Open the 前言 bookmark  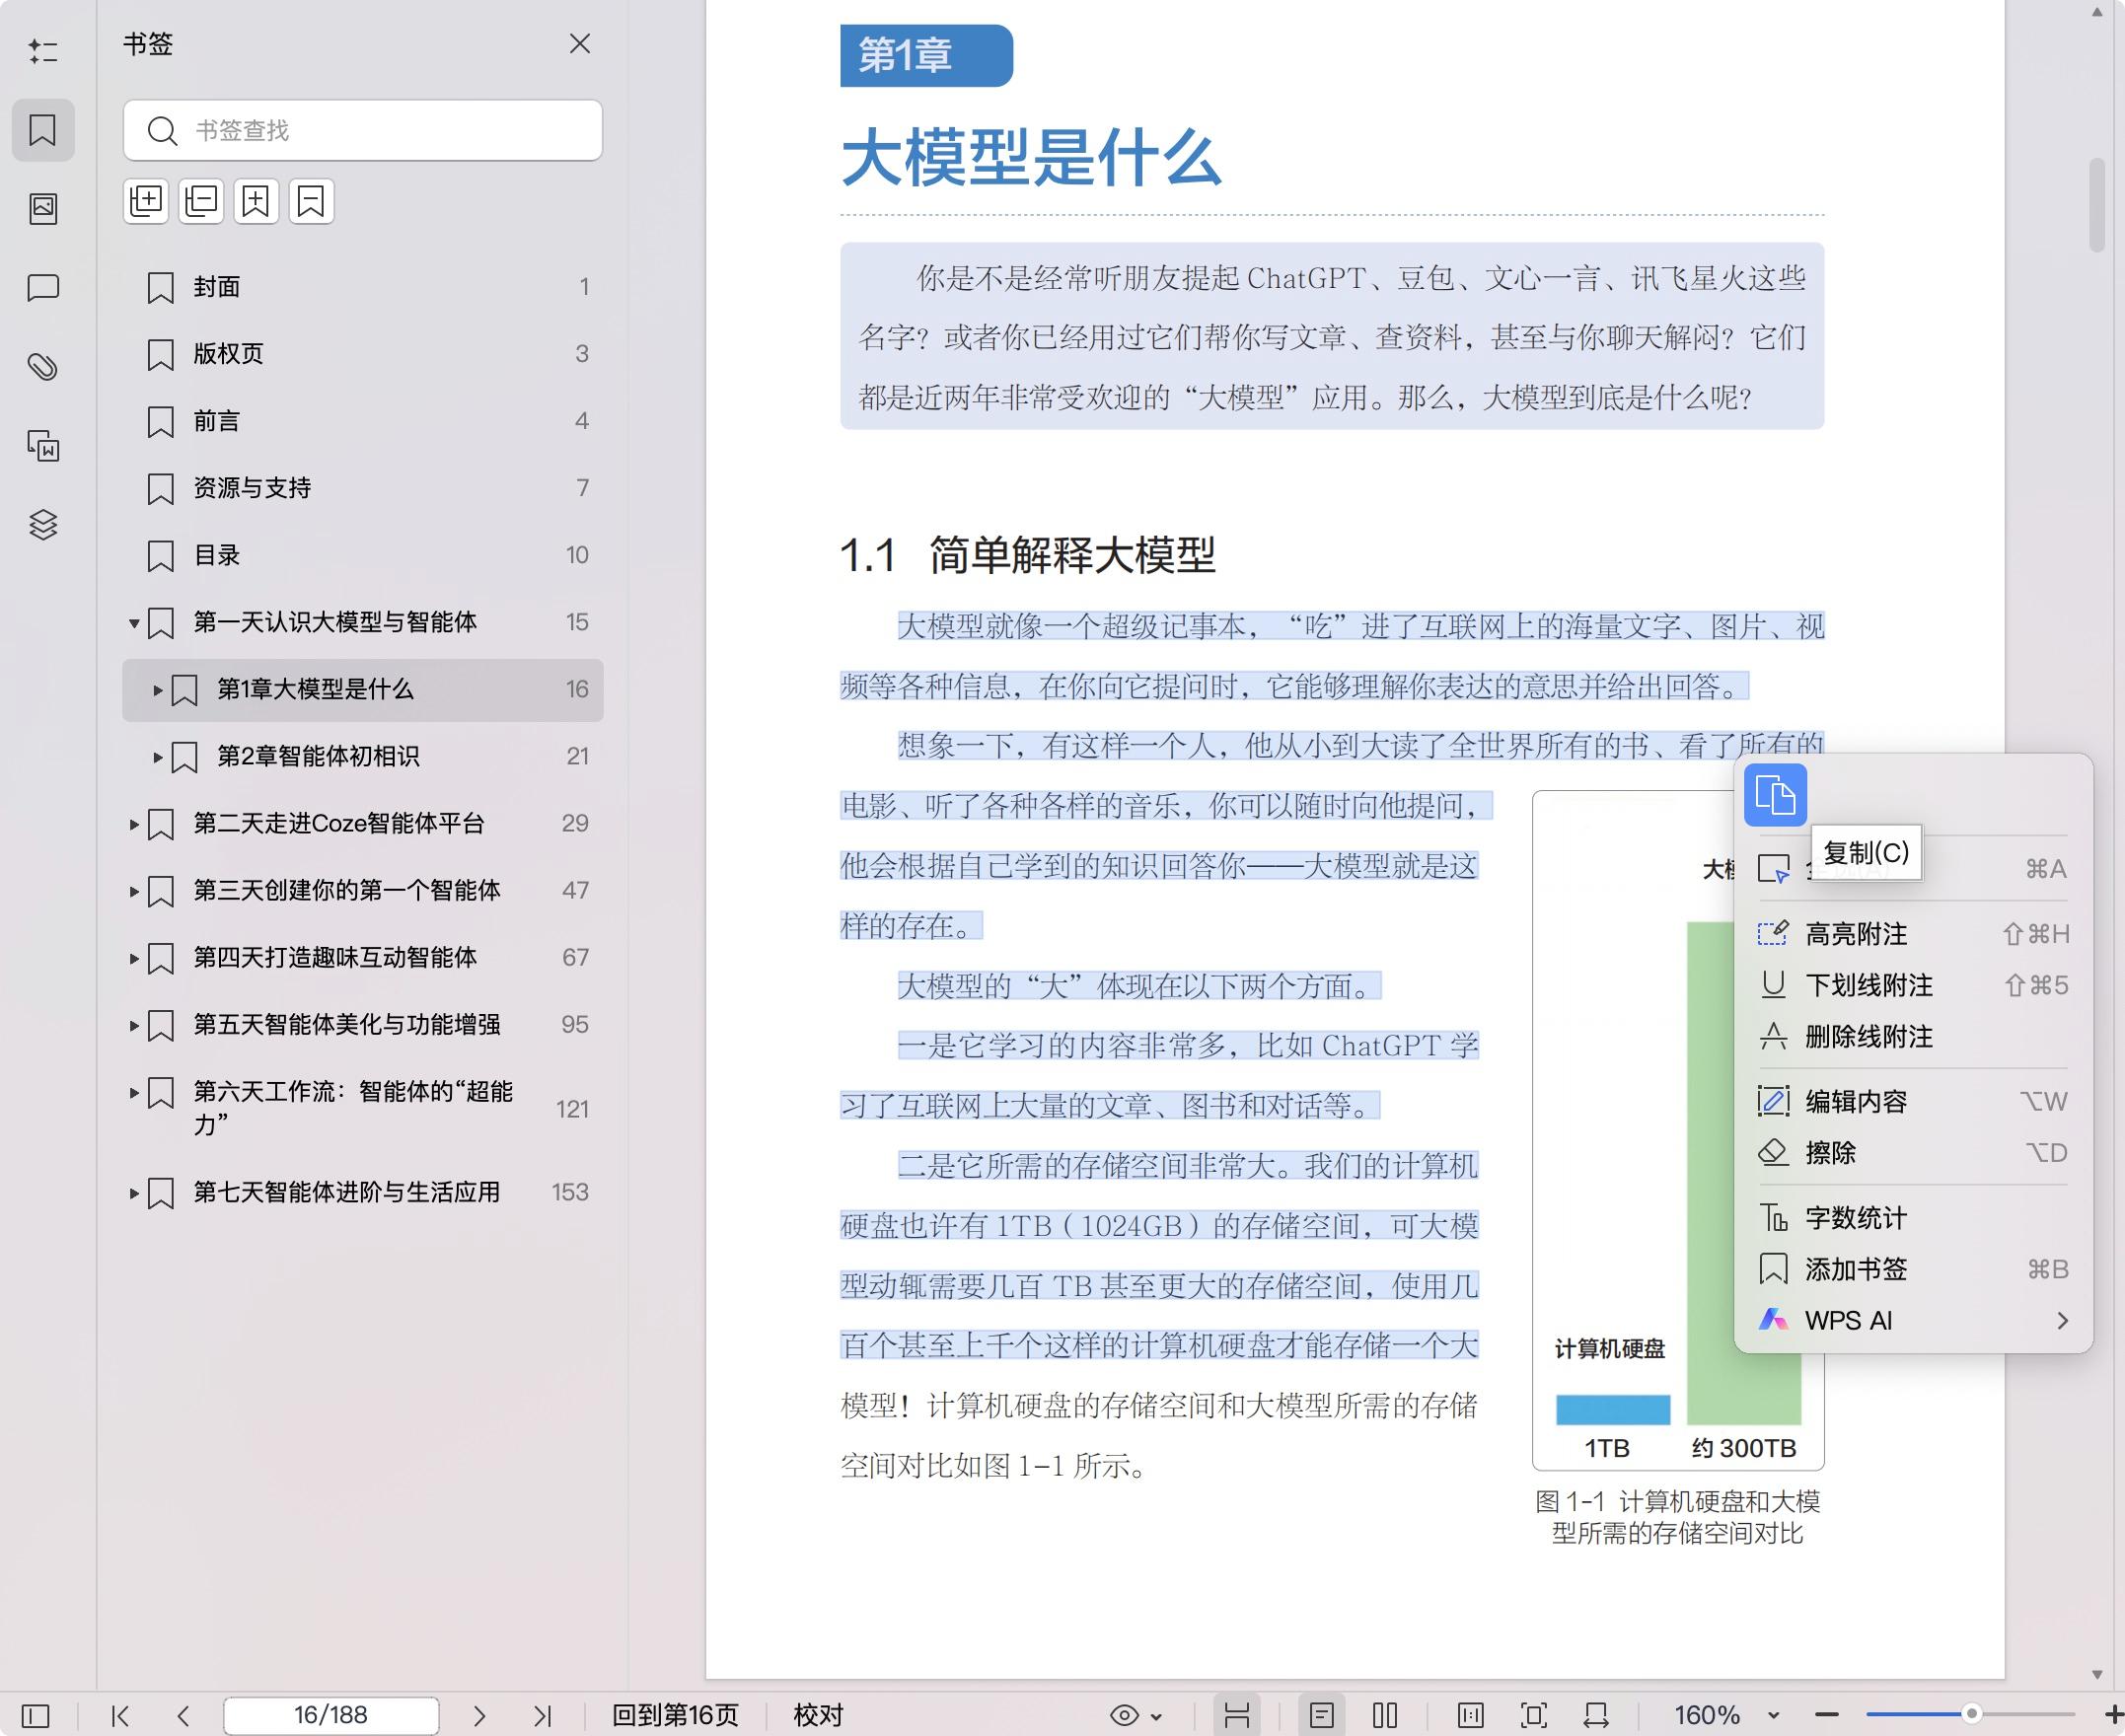[x=363, y=421]
